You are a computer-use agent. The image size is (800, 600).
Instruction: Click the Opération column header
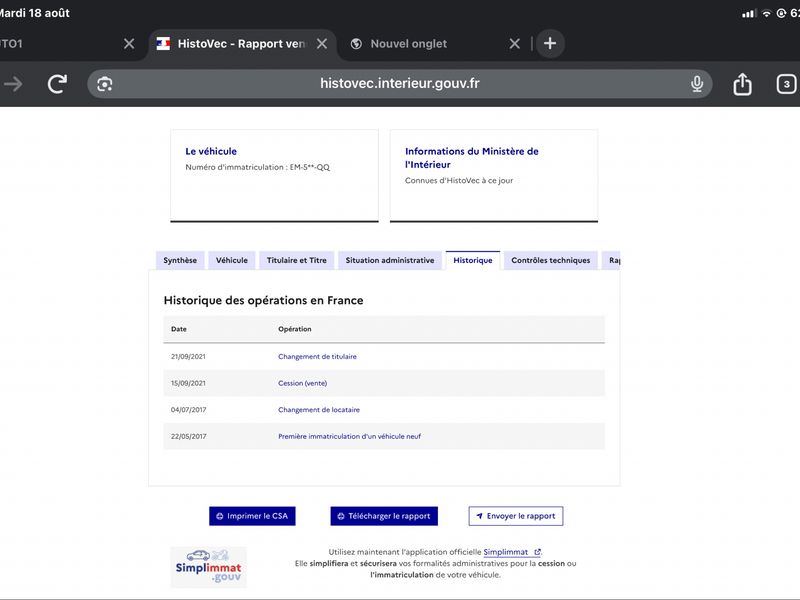(295, 329)
